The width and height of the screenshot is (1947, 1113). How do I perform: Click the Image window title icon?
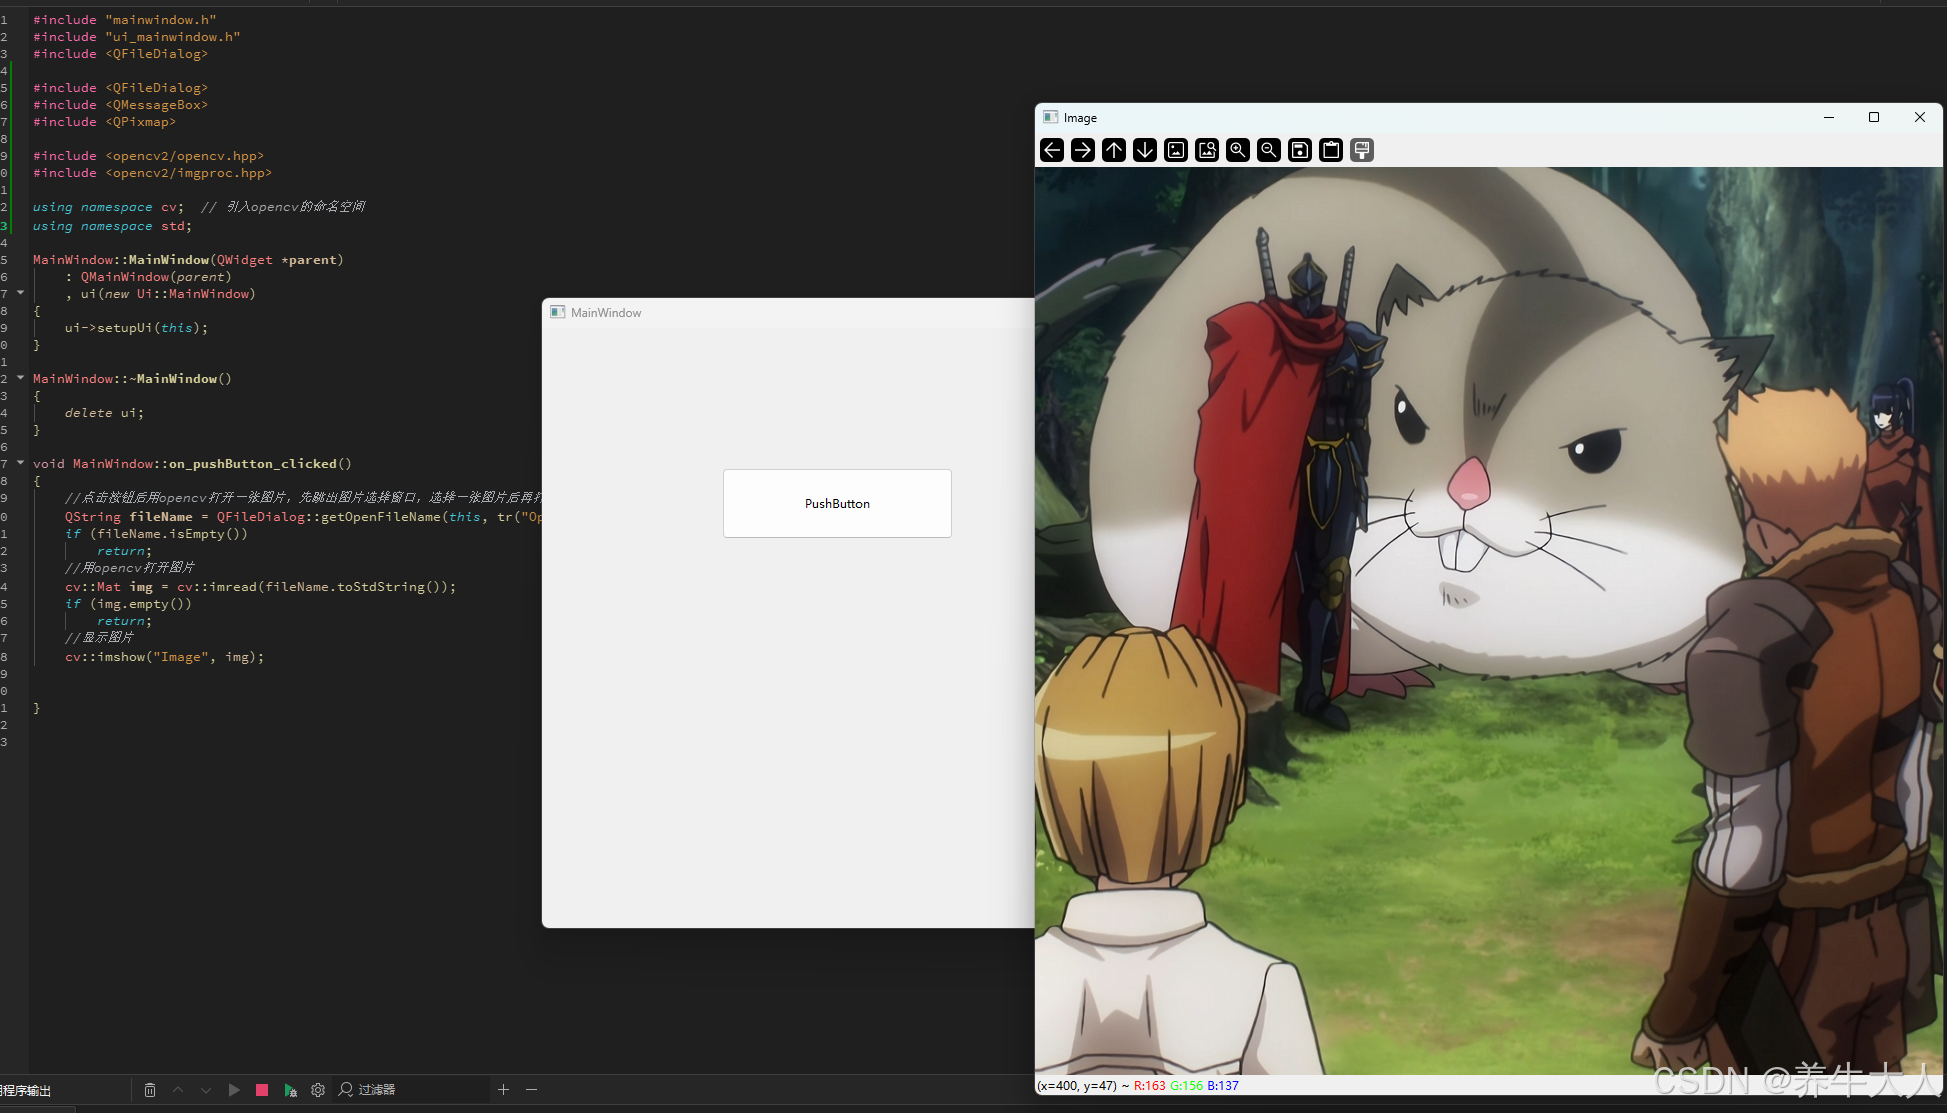tap(1050, 117)
